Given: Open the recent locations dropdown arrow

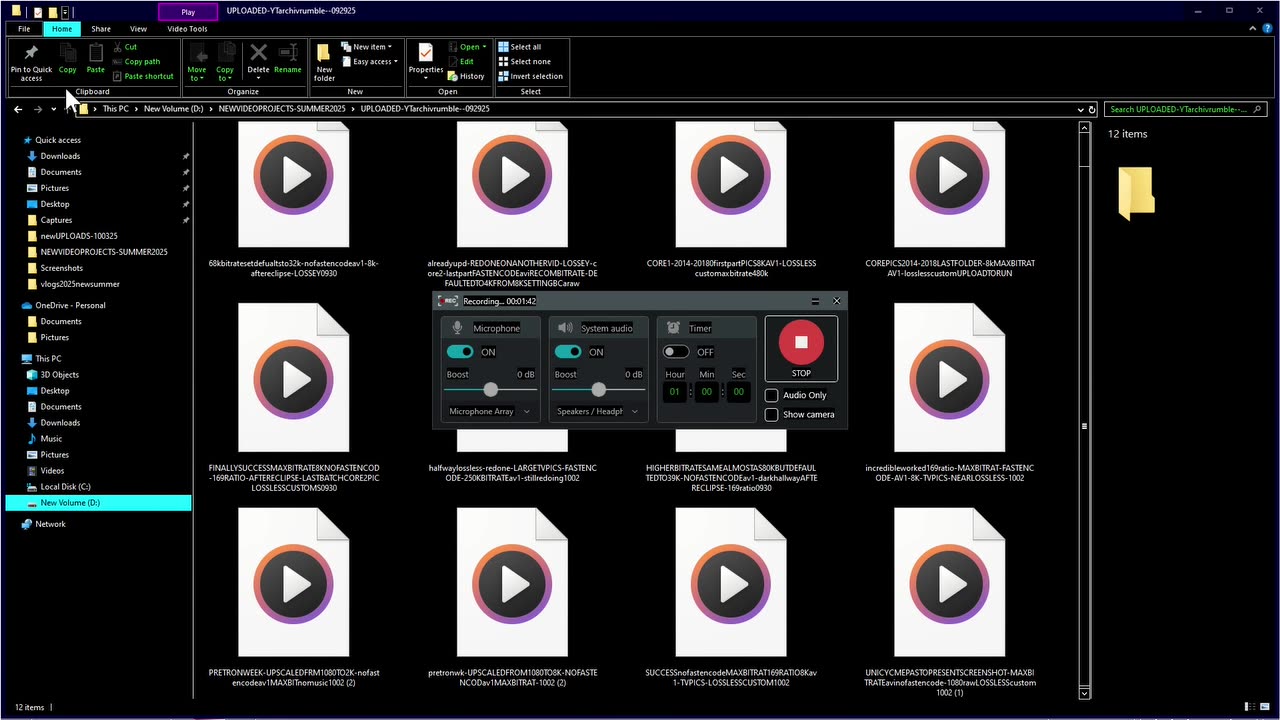Looking at the screenshot, I should [x=53, y=109].
